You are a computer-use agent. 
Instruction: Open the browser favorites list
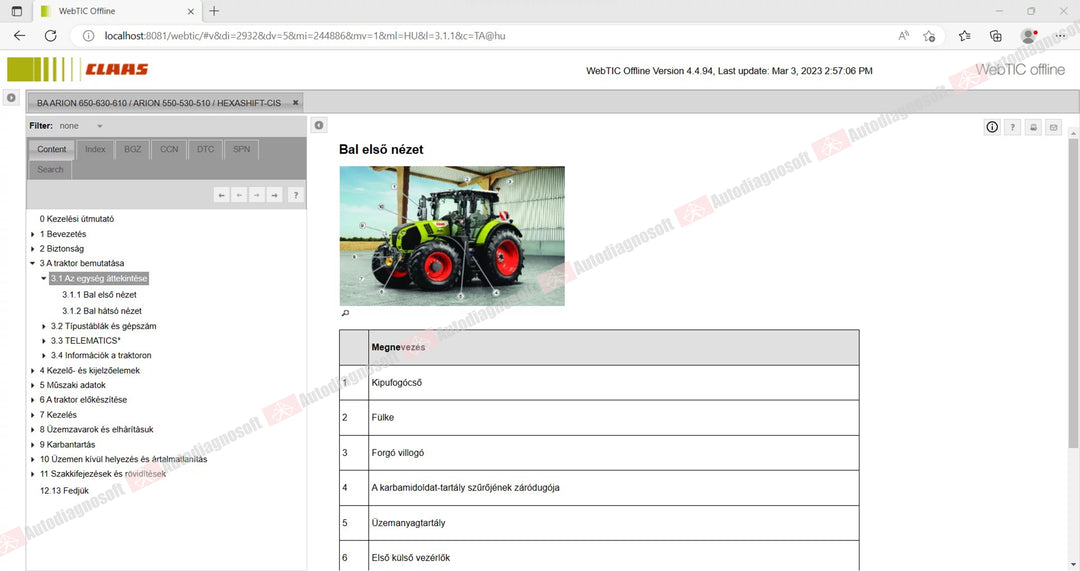tap(964, 36)
